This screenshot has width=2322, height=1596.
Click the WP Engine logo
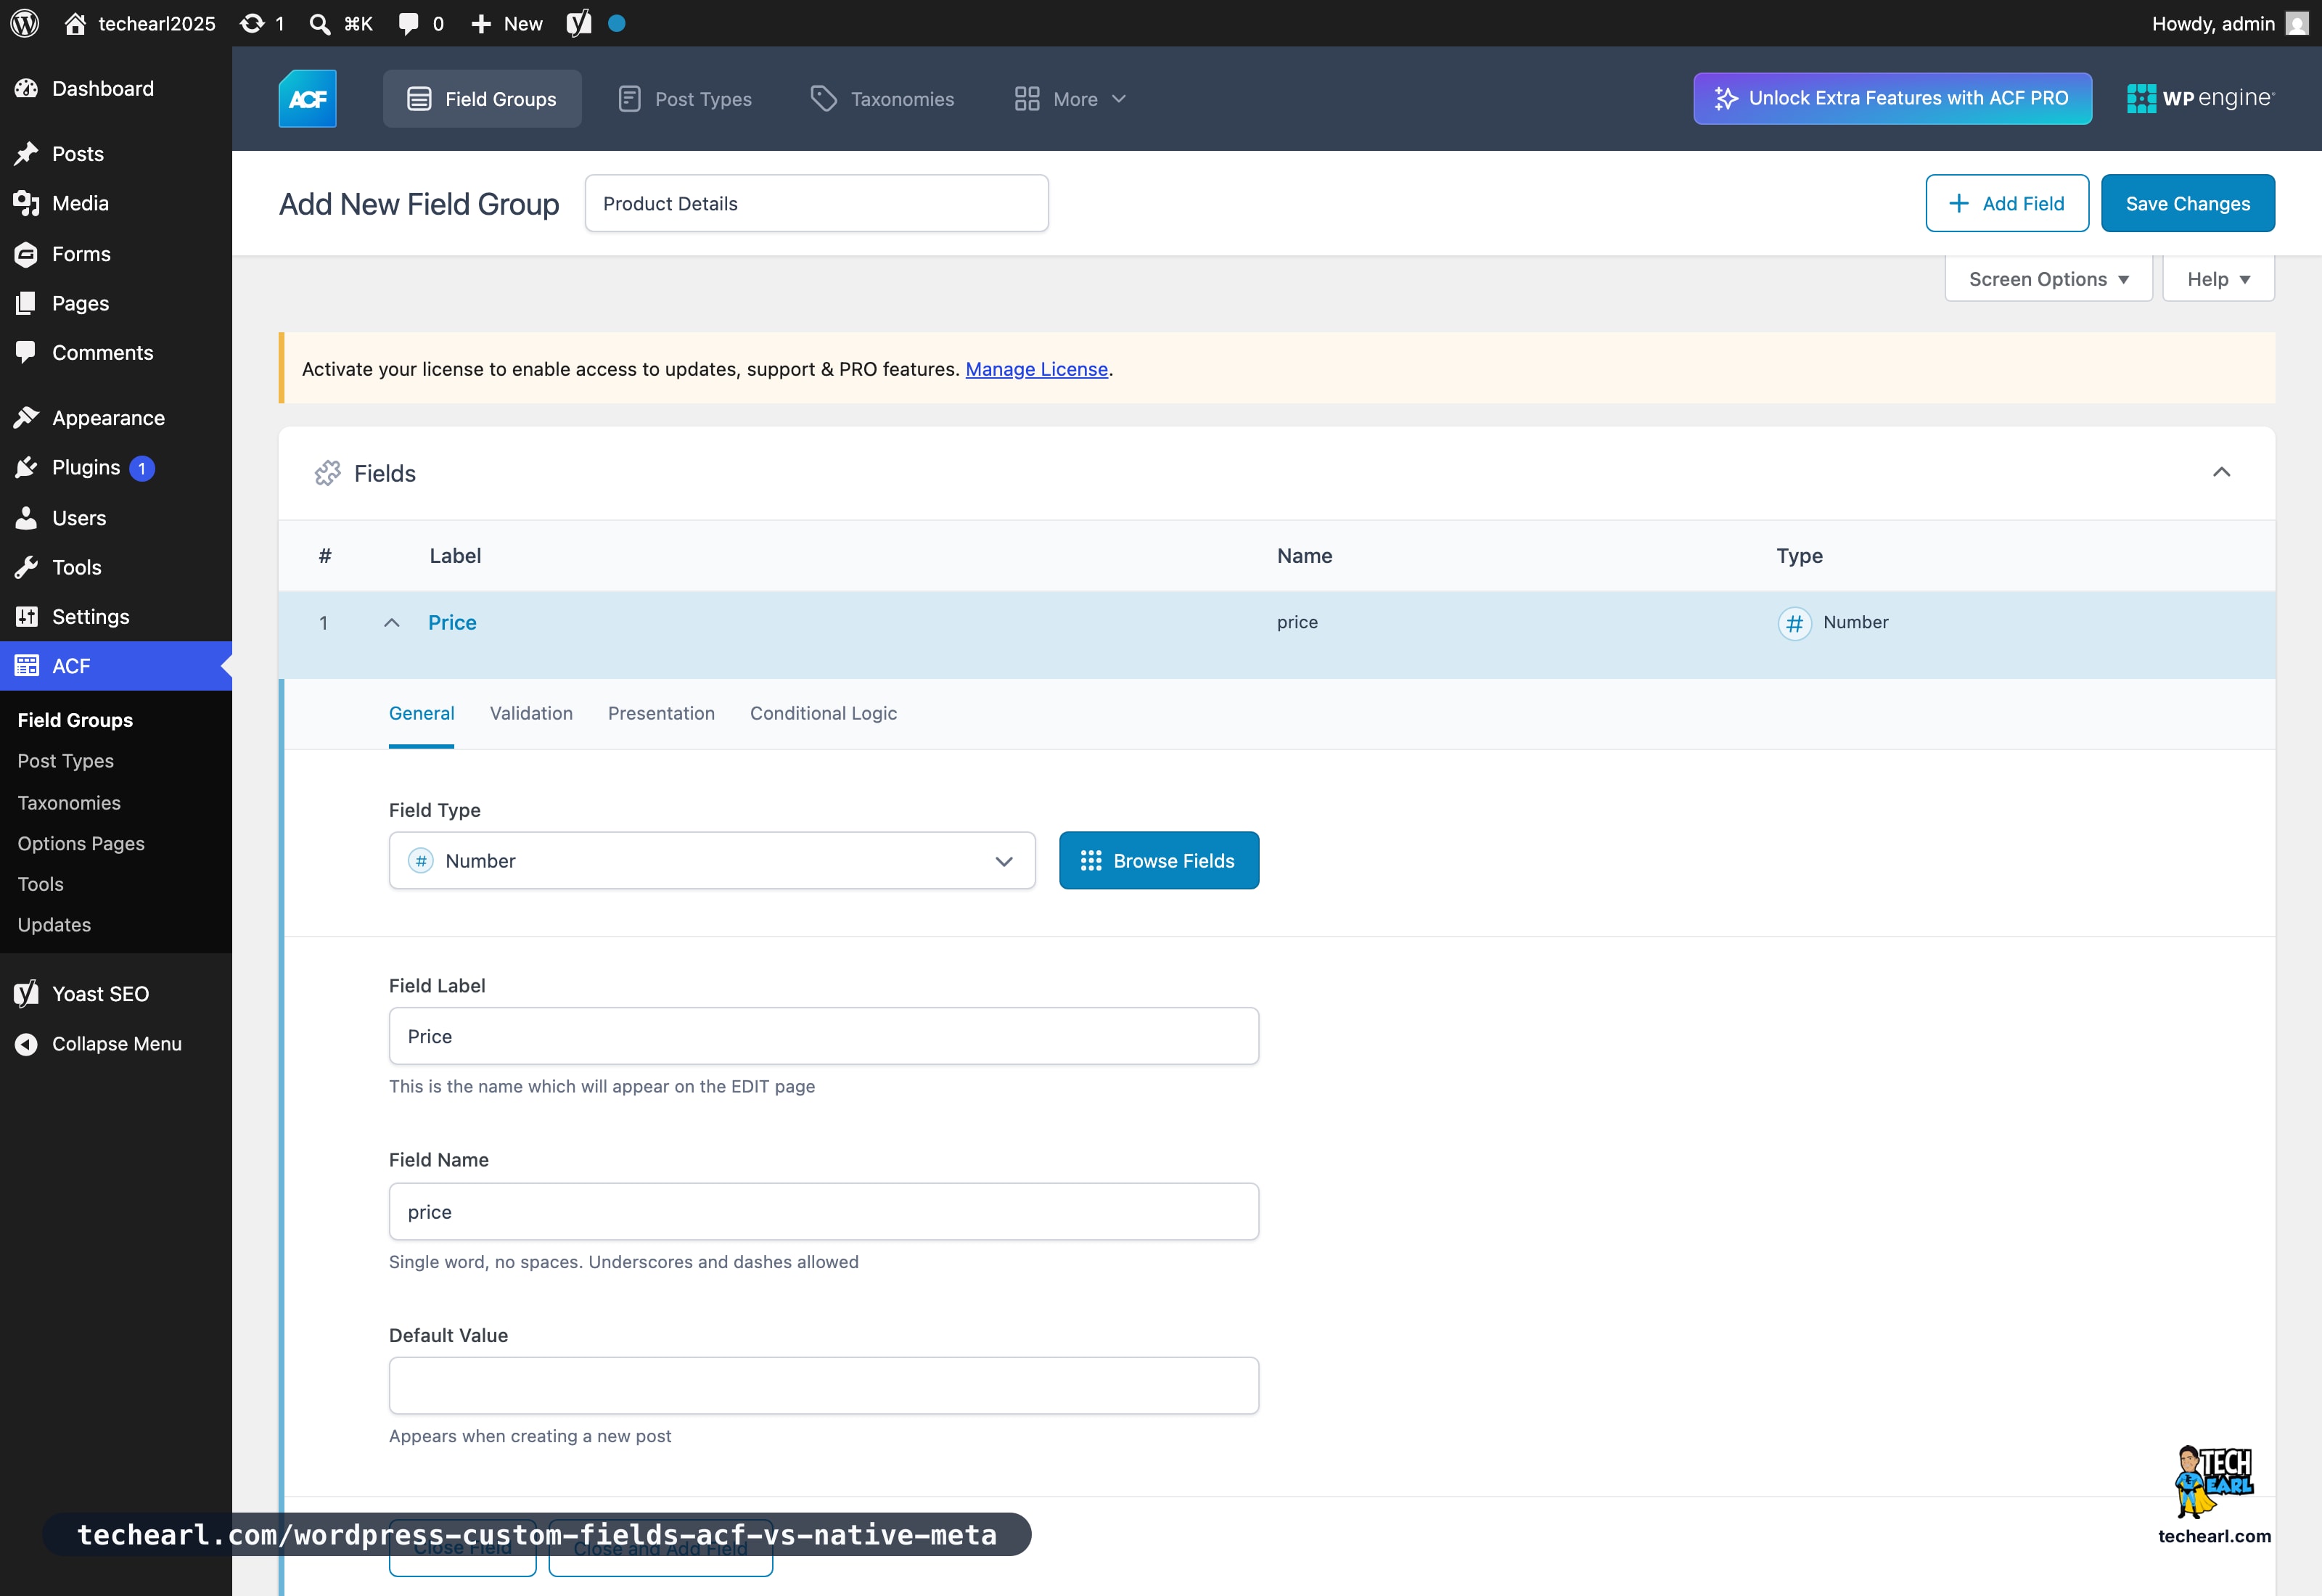point(2201,98)
